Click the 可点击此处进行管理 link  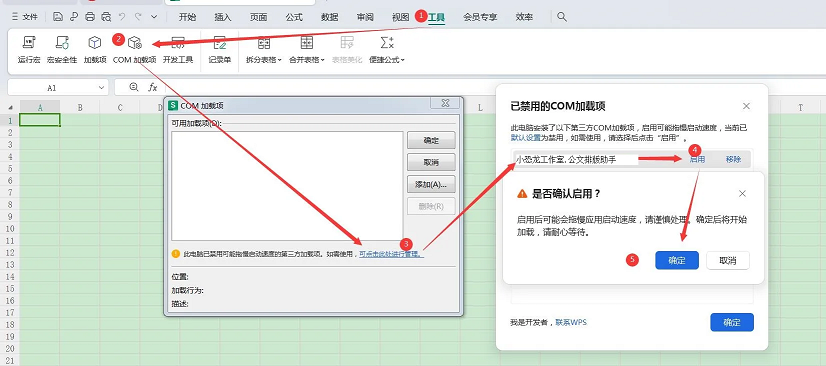(391, 254)
